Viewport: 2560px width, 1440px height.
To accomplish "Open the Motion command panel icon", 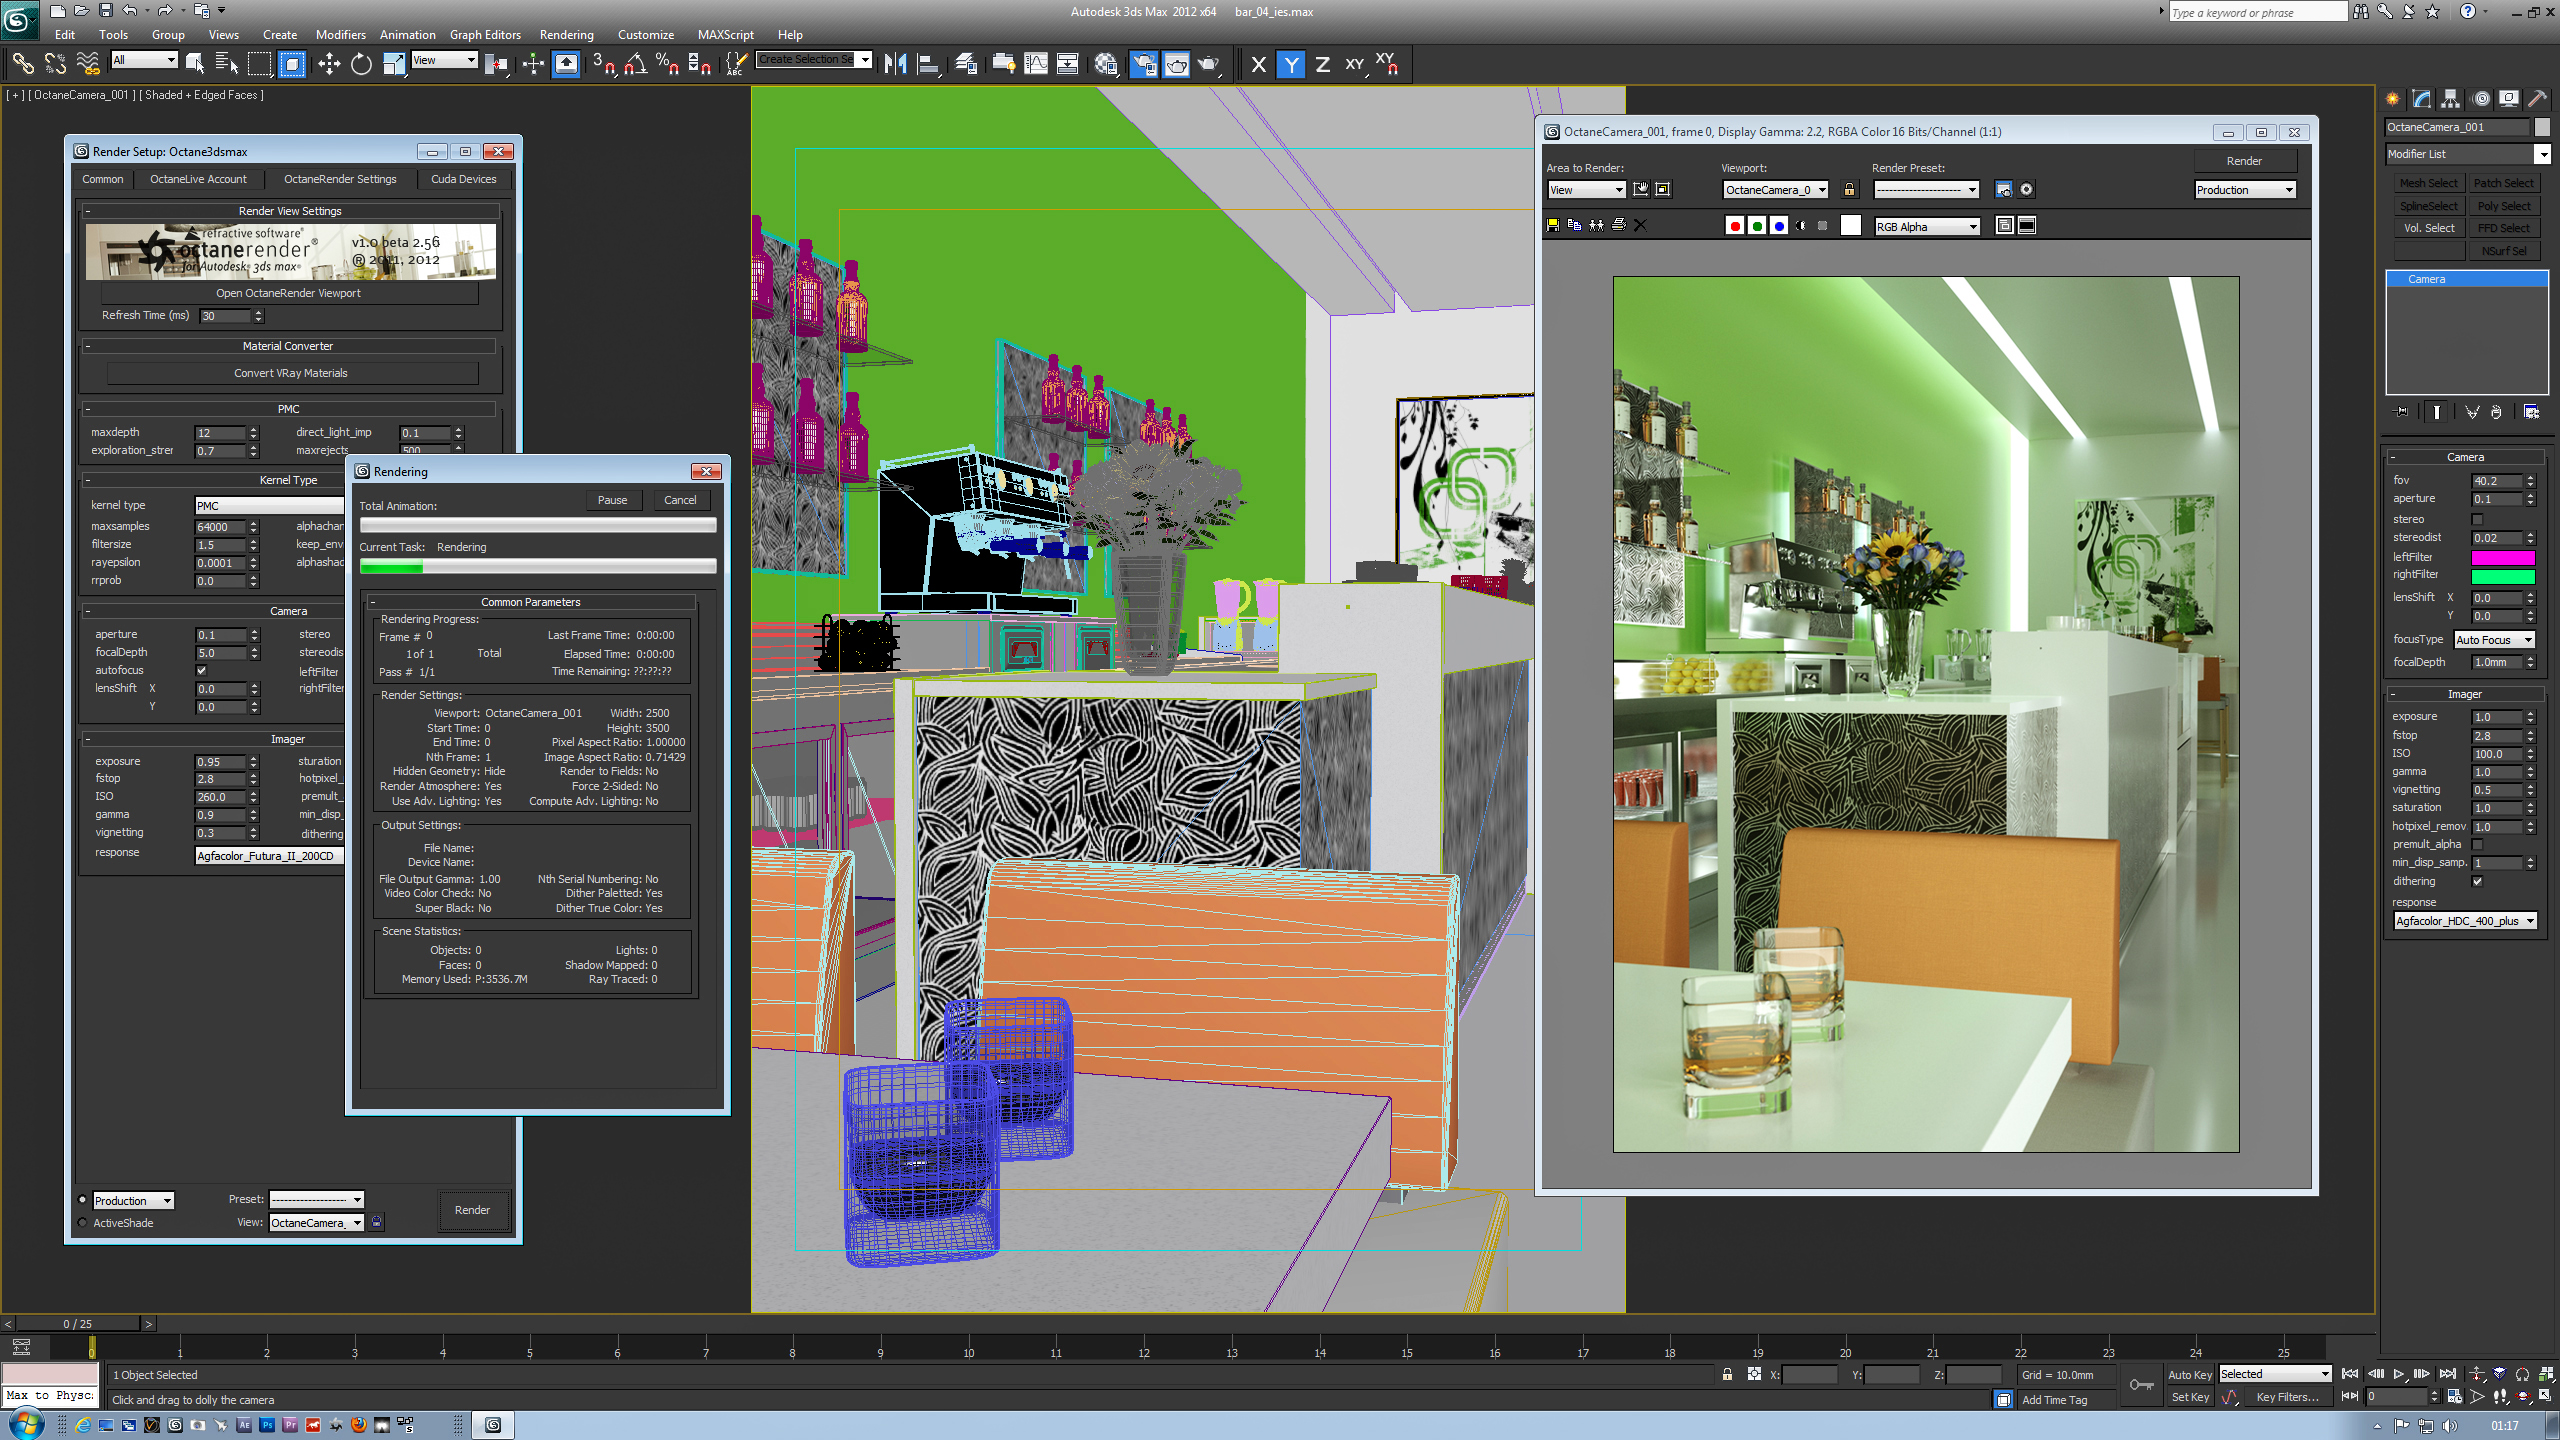I will point(2481,99).
